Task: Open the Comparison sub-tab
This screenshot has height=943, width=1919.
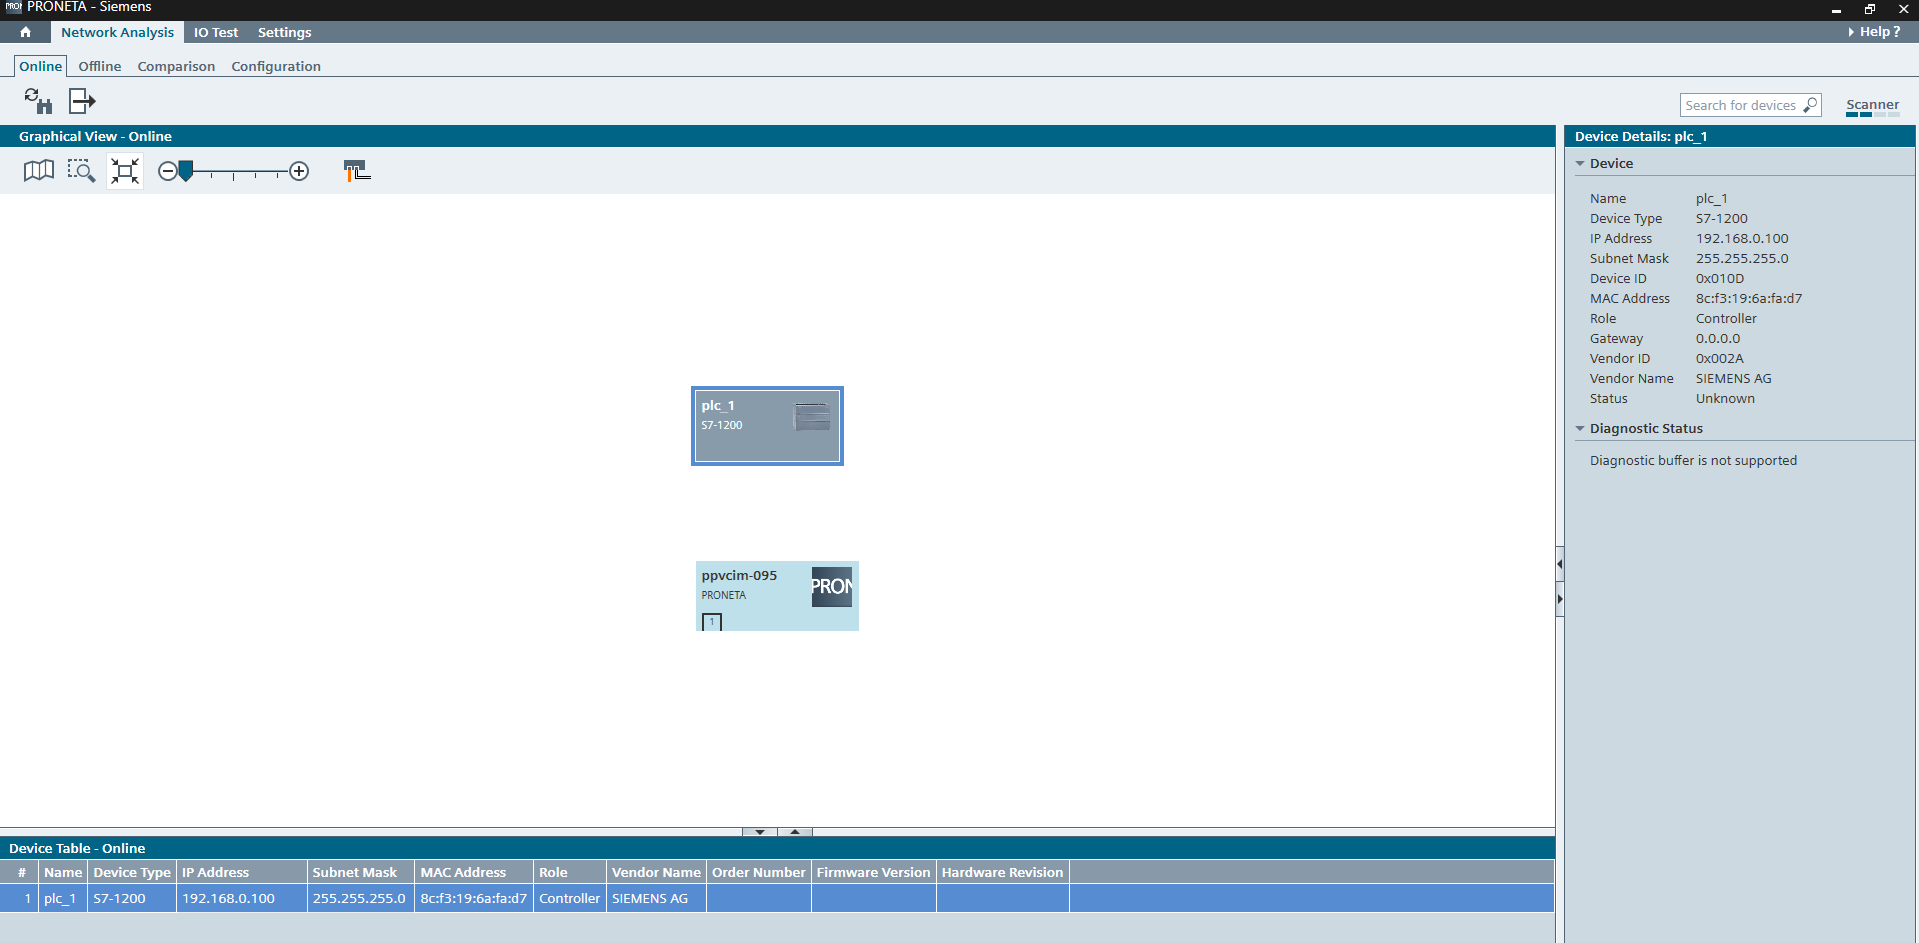Action: pyautogui.click(x=176, y=66)
